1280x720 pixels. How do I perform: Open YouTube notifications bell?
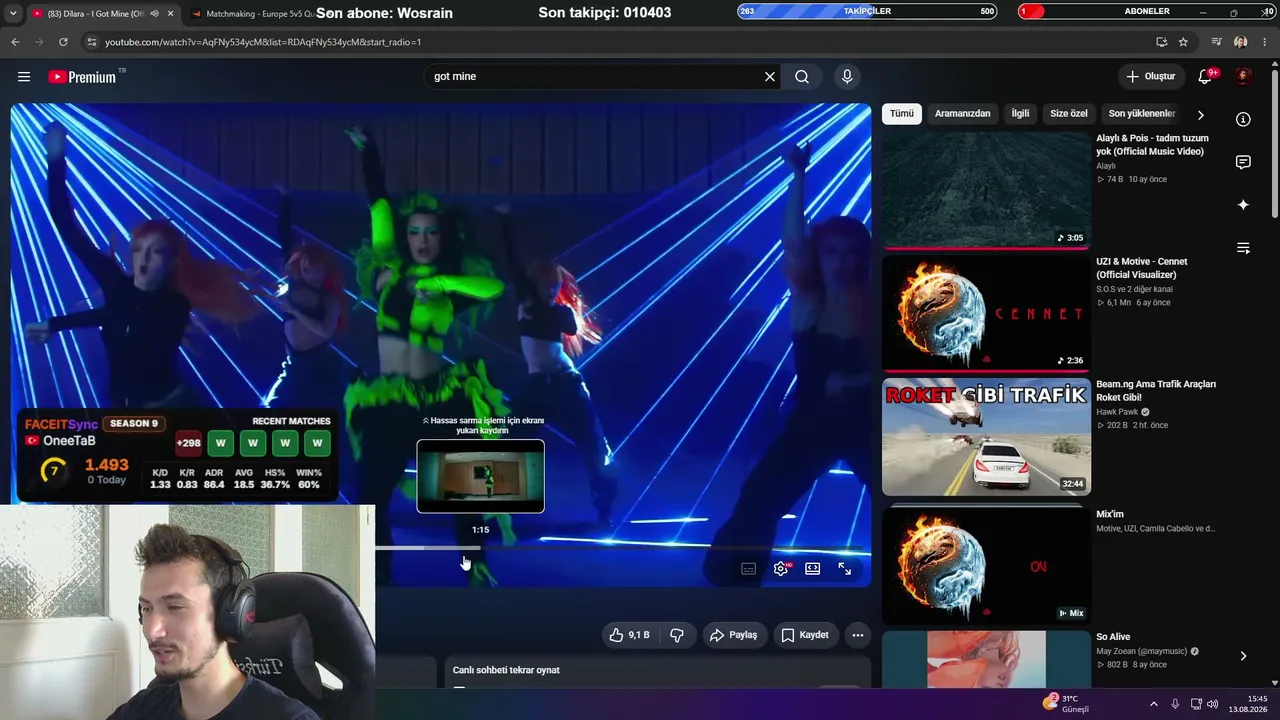[x=1205, y=77]
